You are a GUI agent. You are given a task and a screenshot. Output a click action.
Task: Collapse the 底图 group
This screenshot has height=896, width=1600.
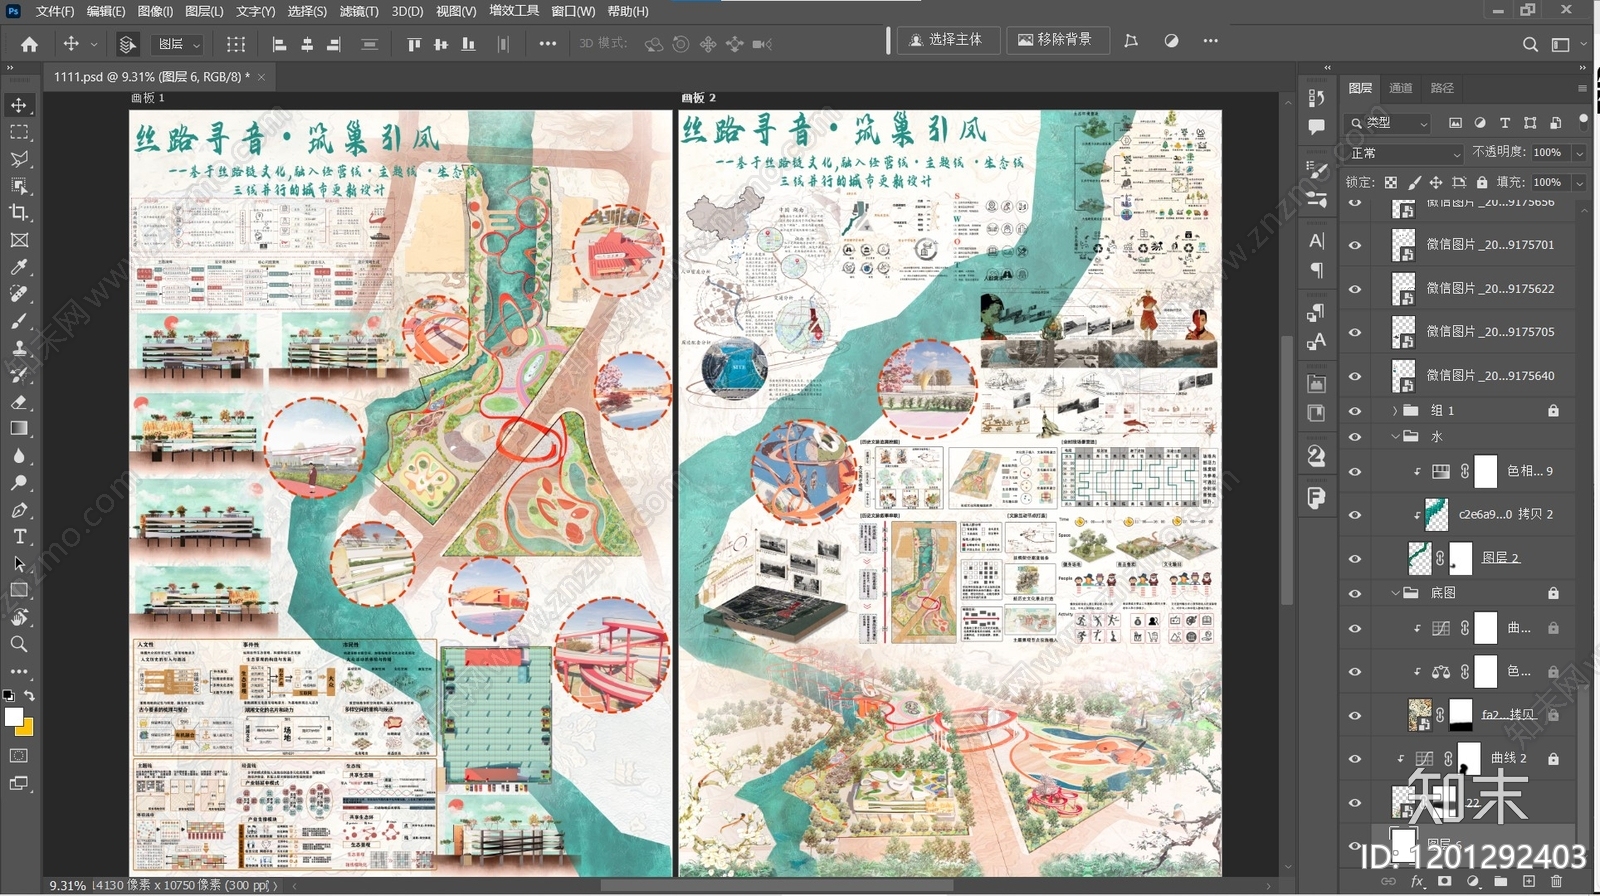1395,593
